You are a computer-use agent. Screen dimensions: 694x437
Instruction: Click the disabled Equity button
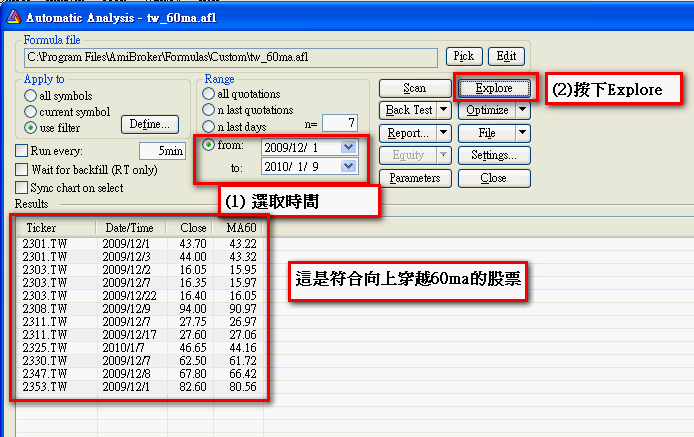(x=409, y=155)
